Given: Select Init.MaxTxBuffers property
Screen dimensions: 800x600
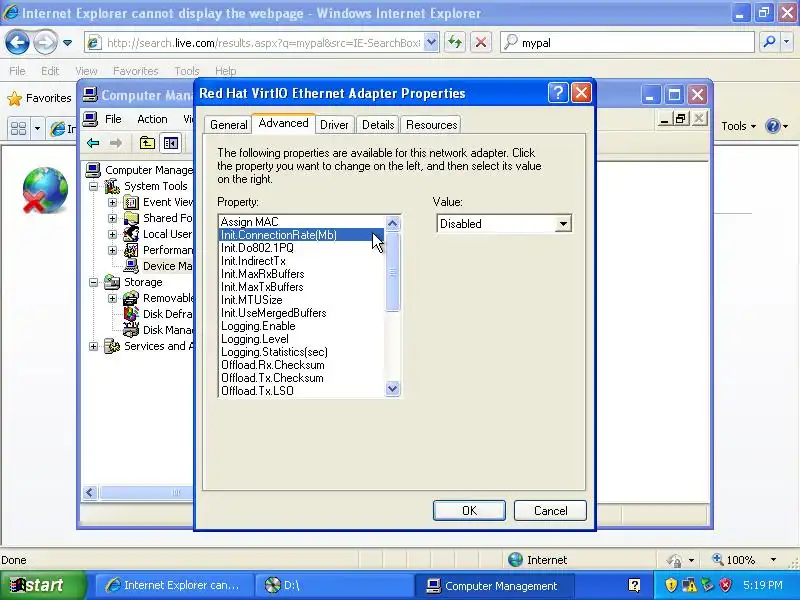Looking at the screenshot, I should click(x=301, y=287).
